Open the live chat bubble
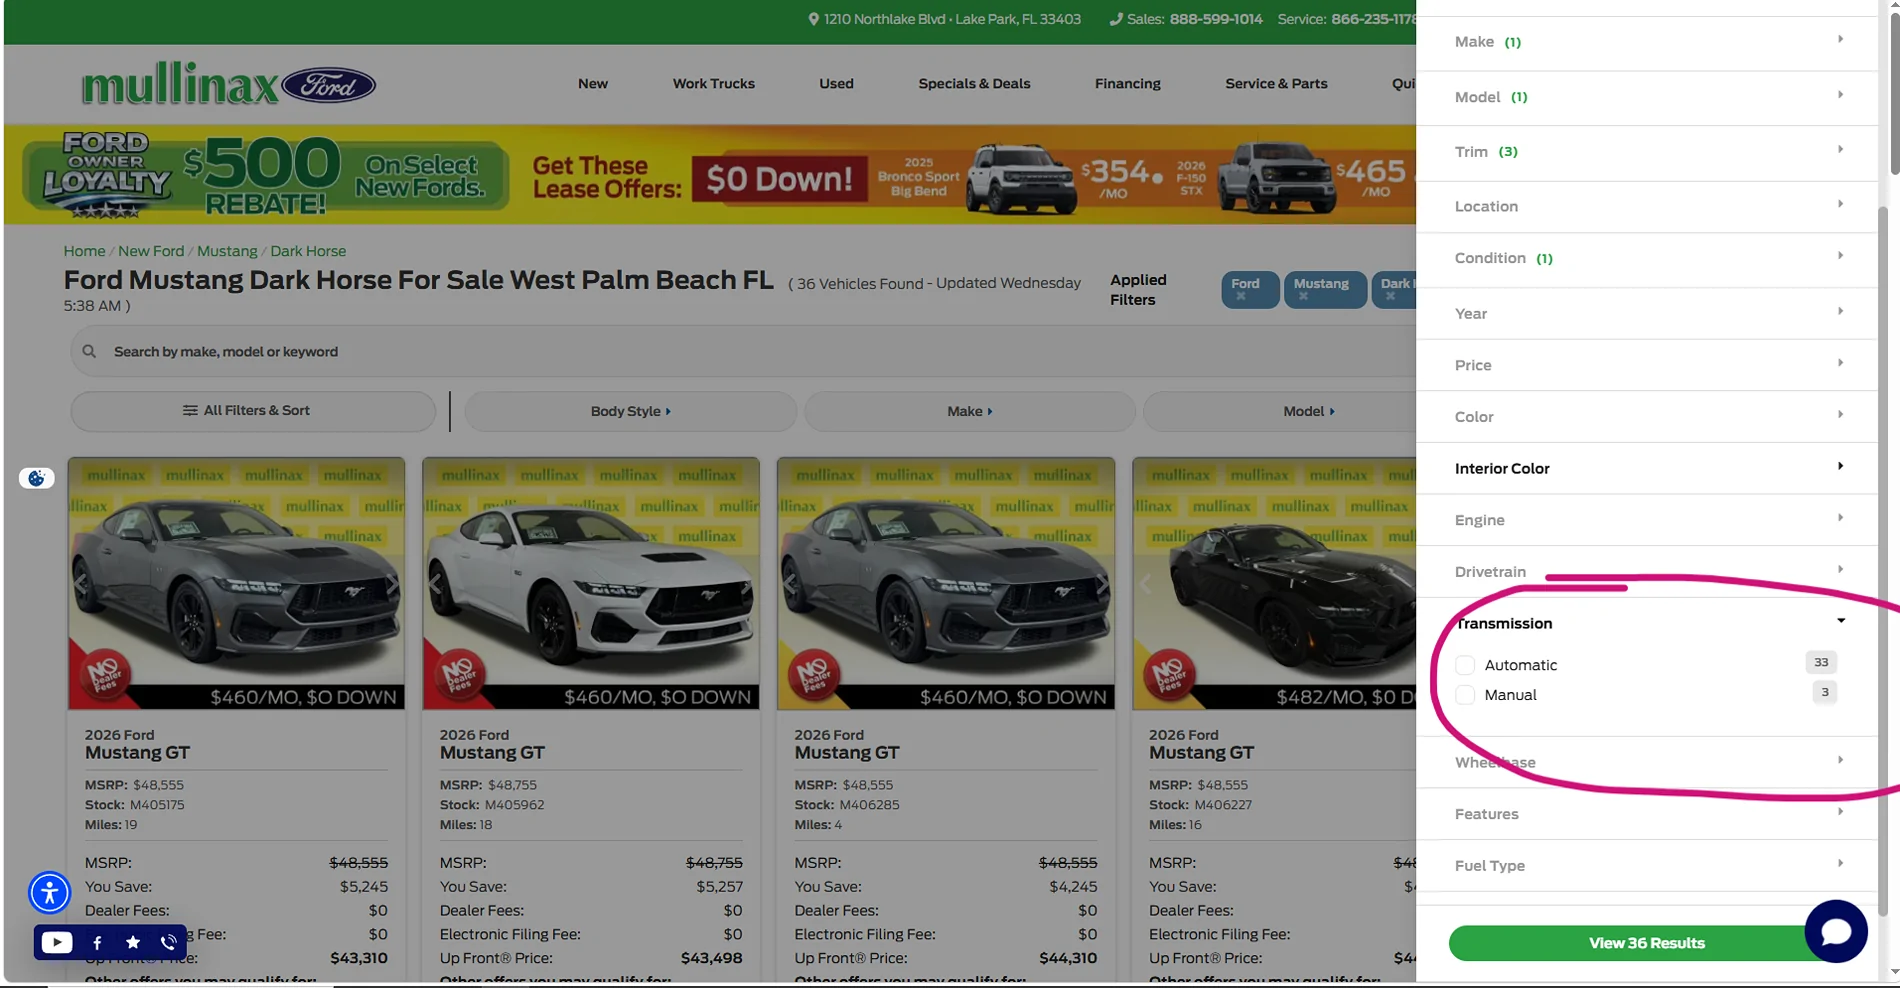Viewport: 1900px width, 988px height. click(1836, 931)
